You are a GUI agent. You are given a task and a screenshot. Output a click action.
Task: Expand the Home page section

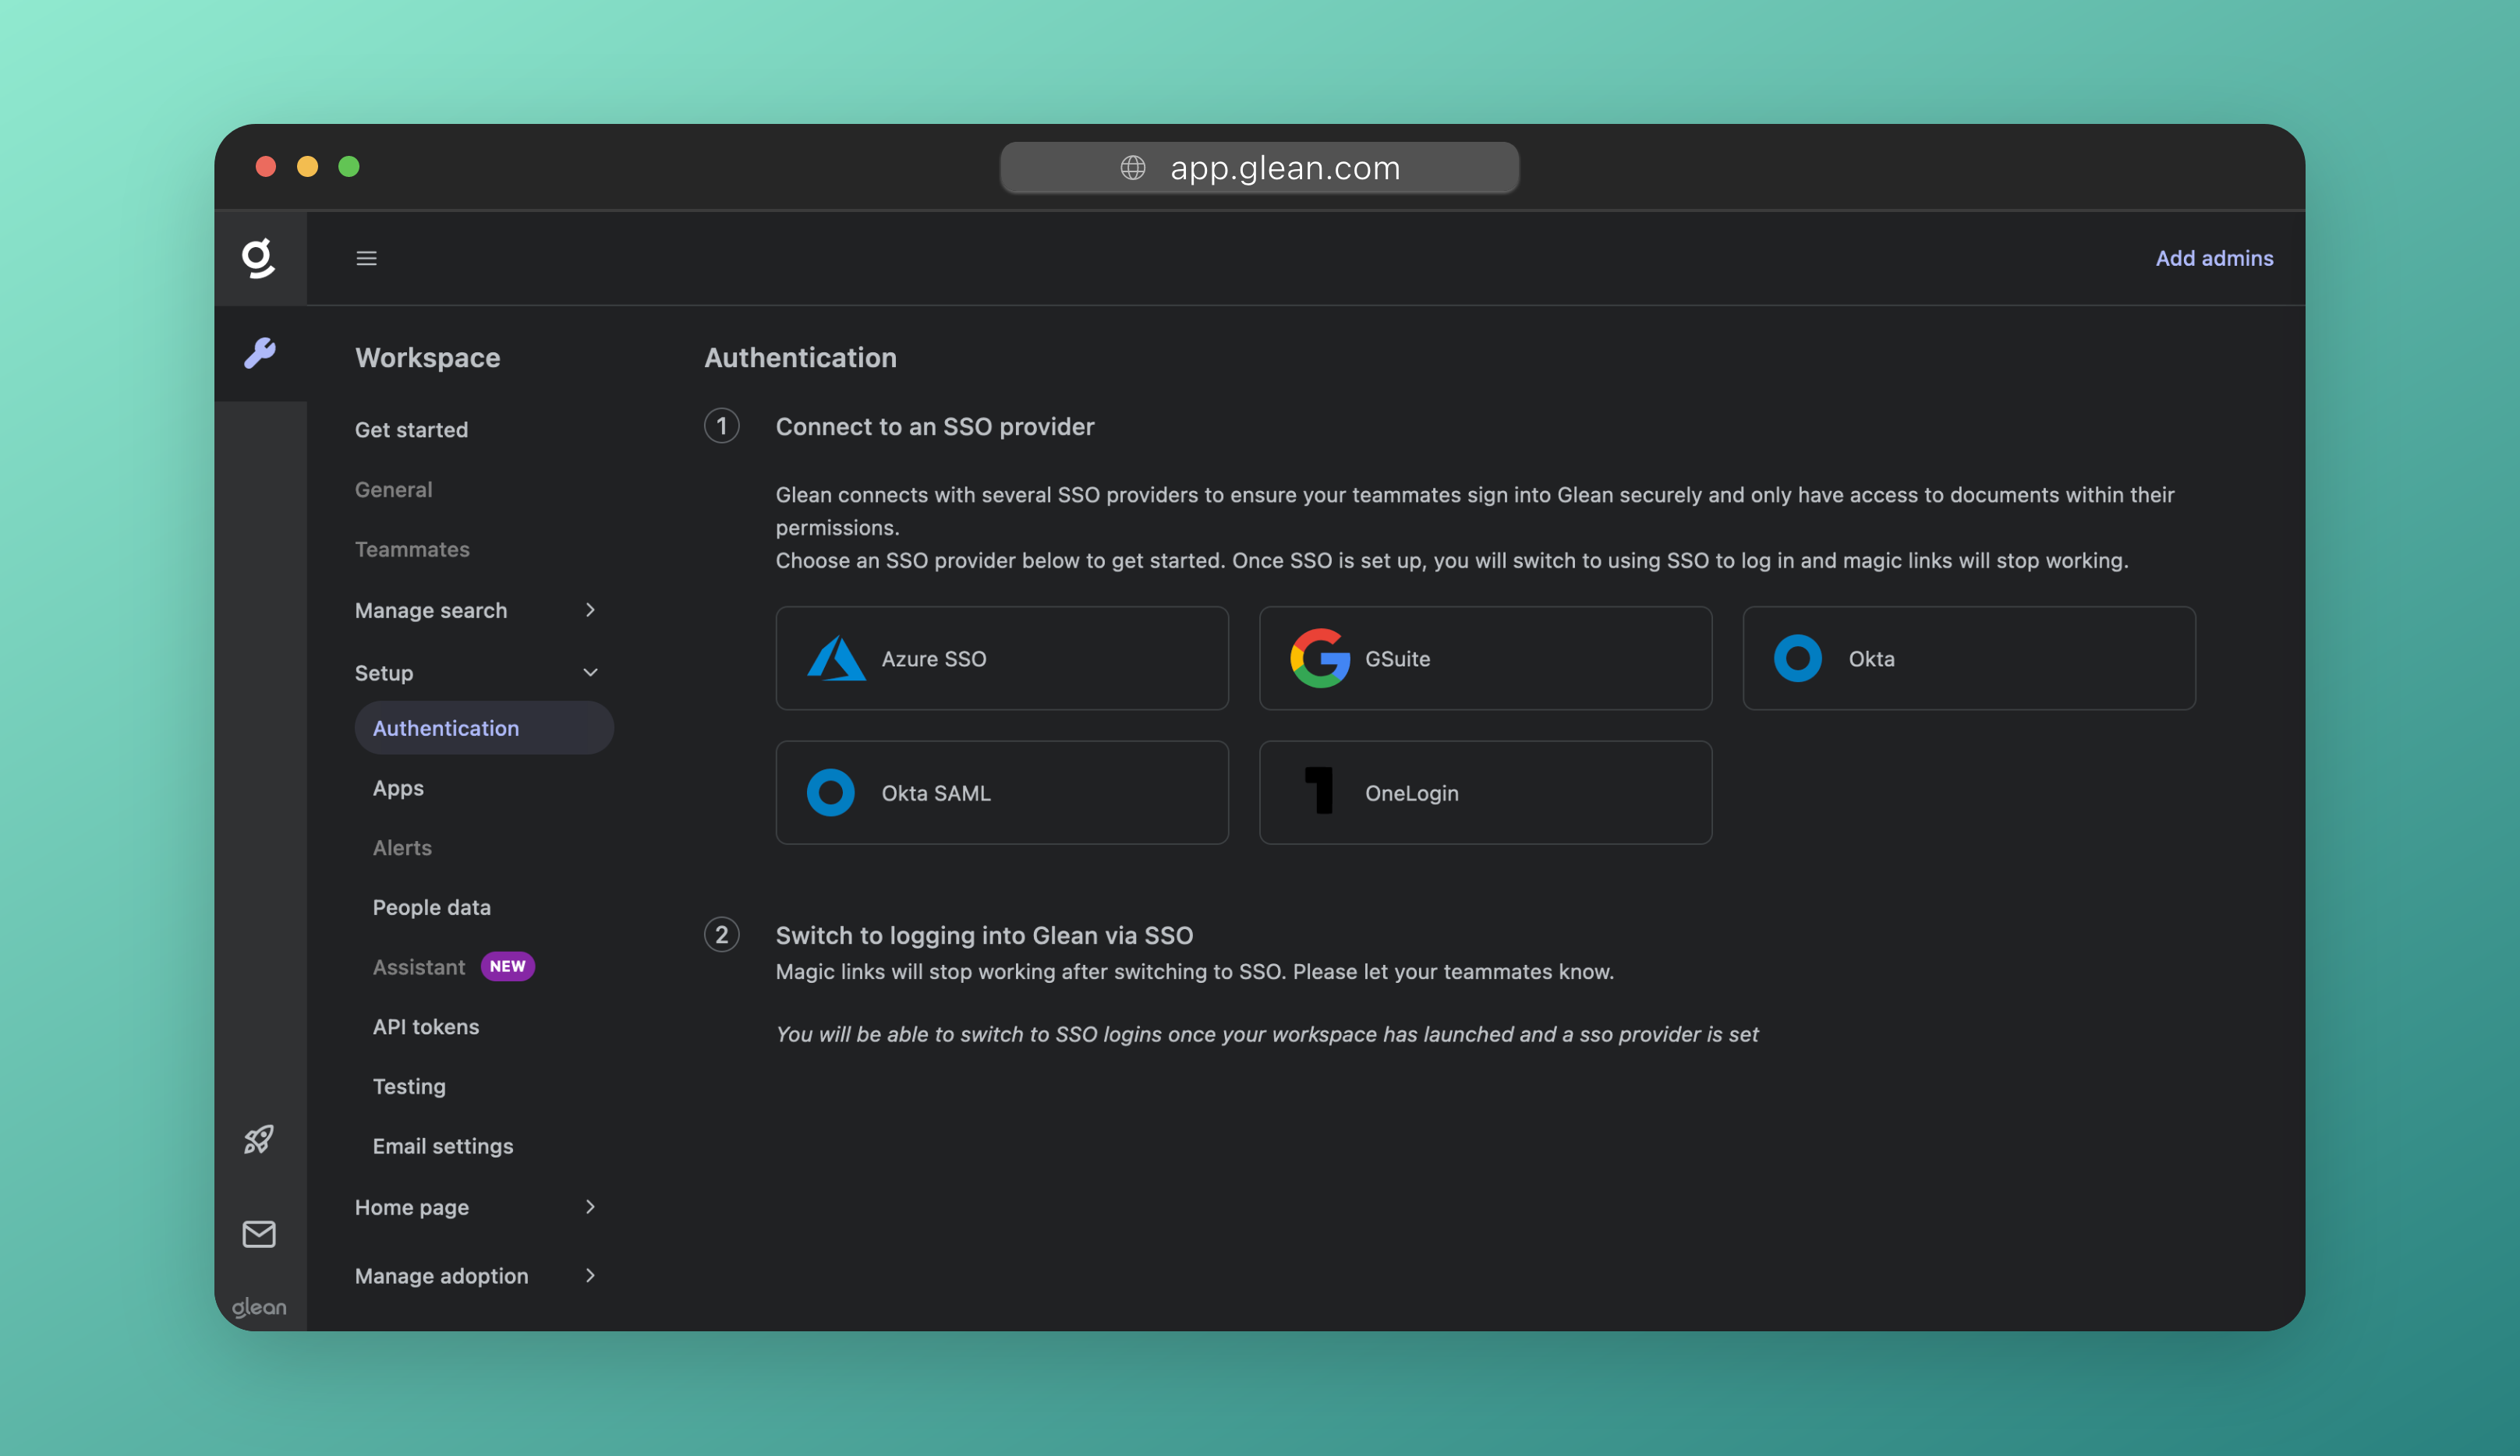coord(589,1207)
